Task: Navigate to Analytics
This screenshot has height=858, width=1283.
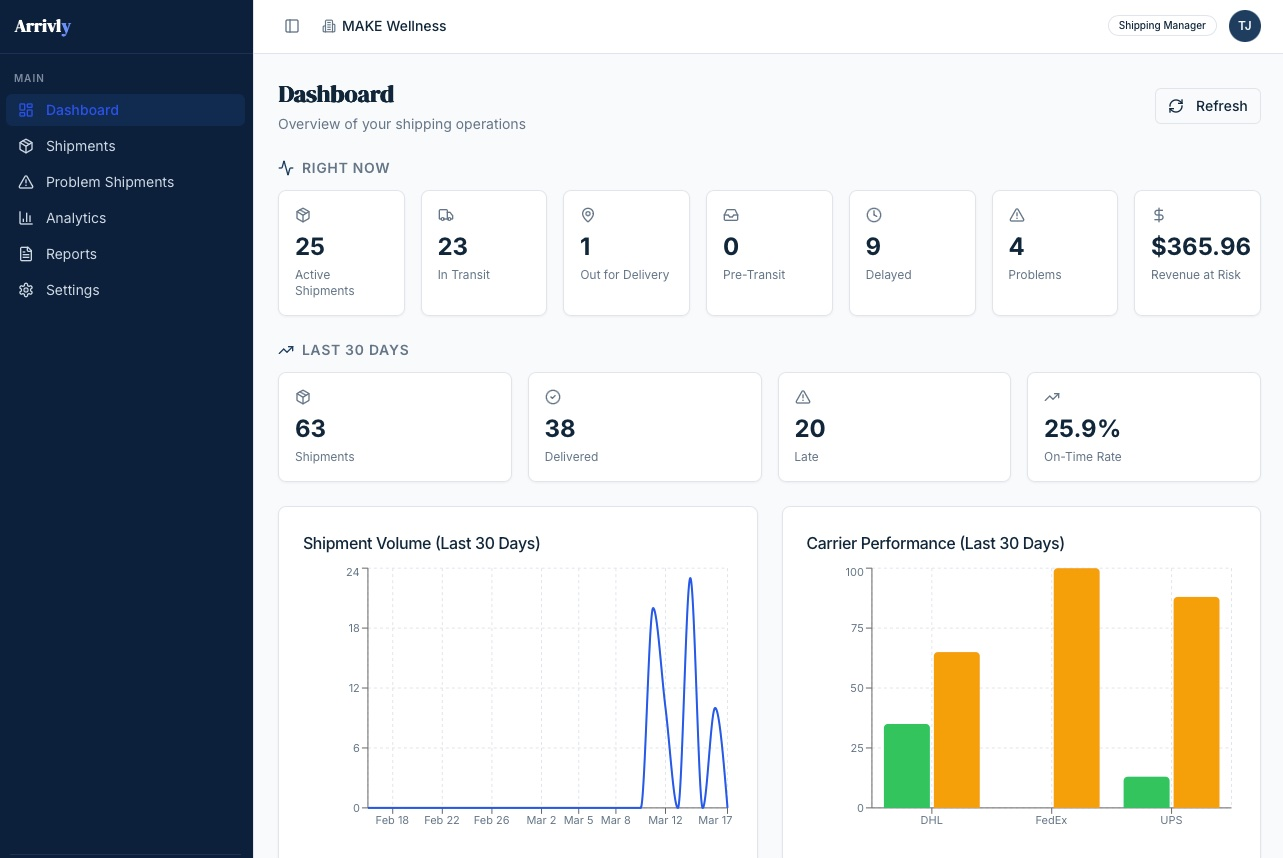Action: click(x=125, y=218)
